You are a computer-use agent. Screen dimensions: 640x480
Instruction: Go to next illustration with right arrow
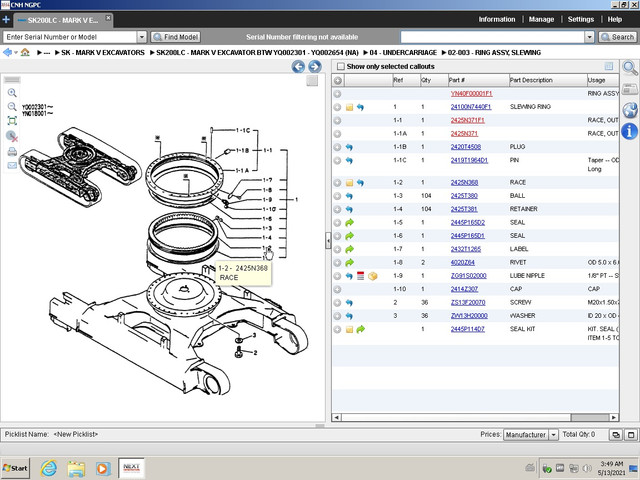(315, 67)
